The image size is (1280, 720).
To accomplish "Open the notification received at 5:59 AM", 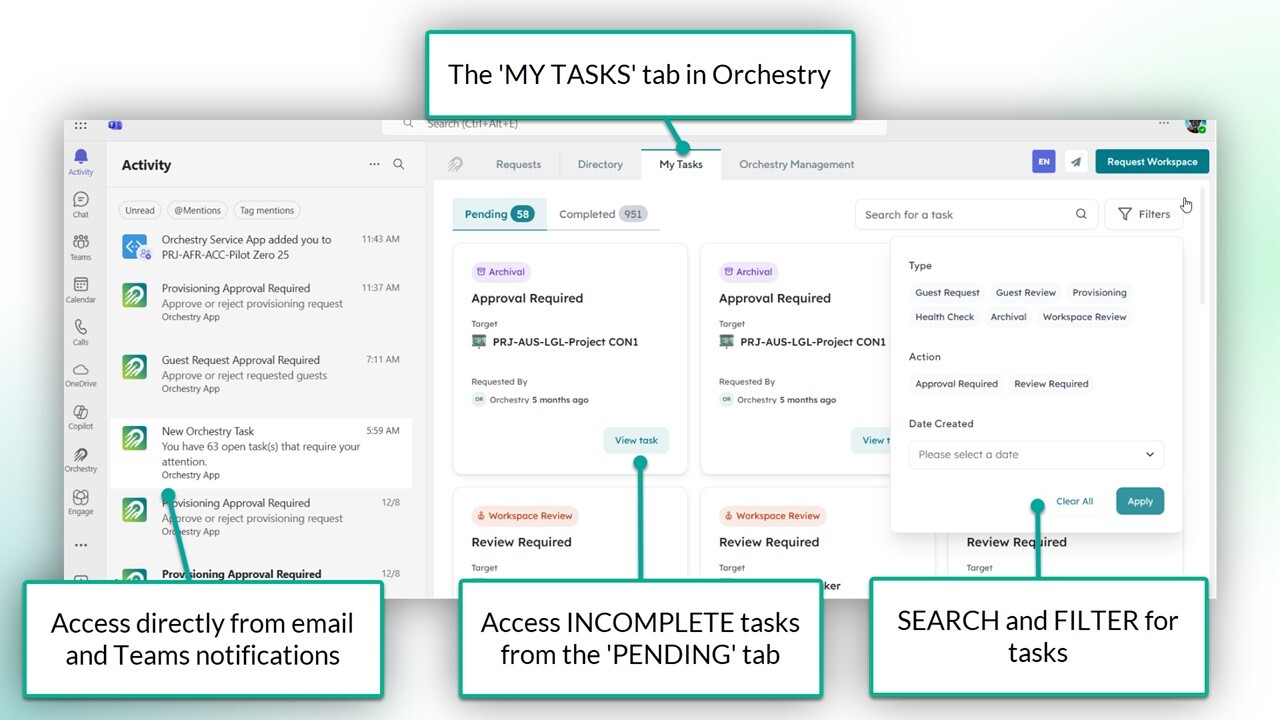I will tap(260, 453).
